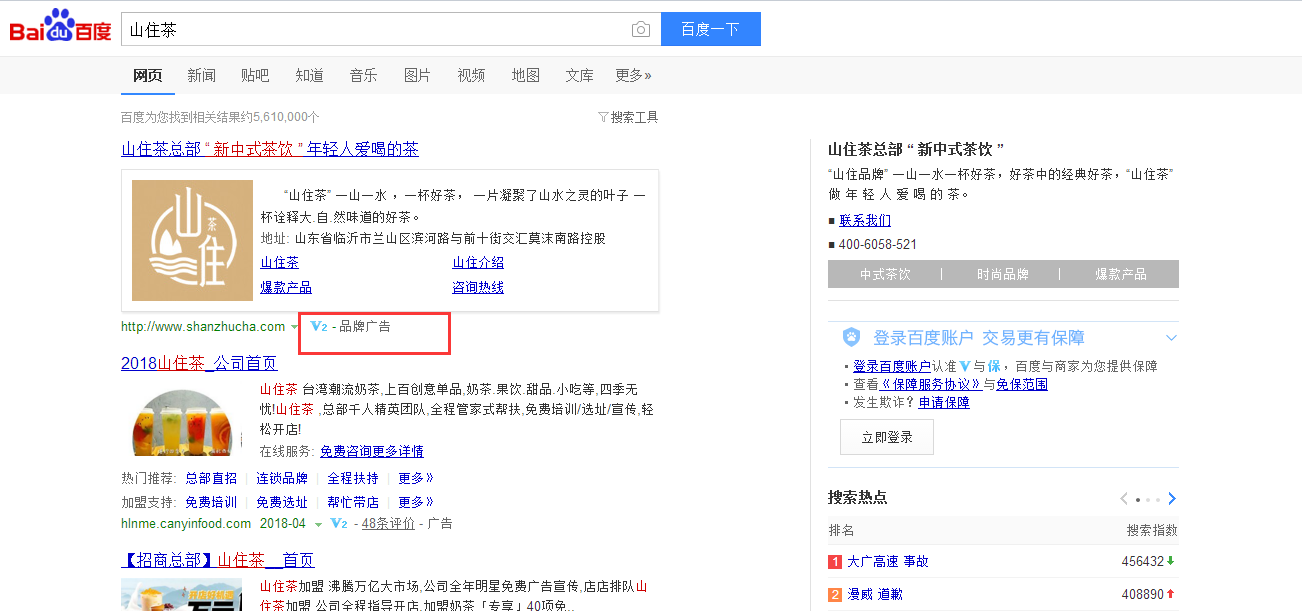This screenshot has height=611, width=1302.
Task: Go to the 知道 tab
Action: point(309,75)
